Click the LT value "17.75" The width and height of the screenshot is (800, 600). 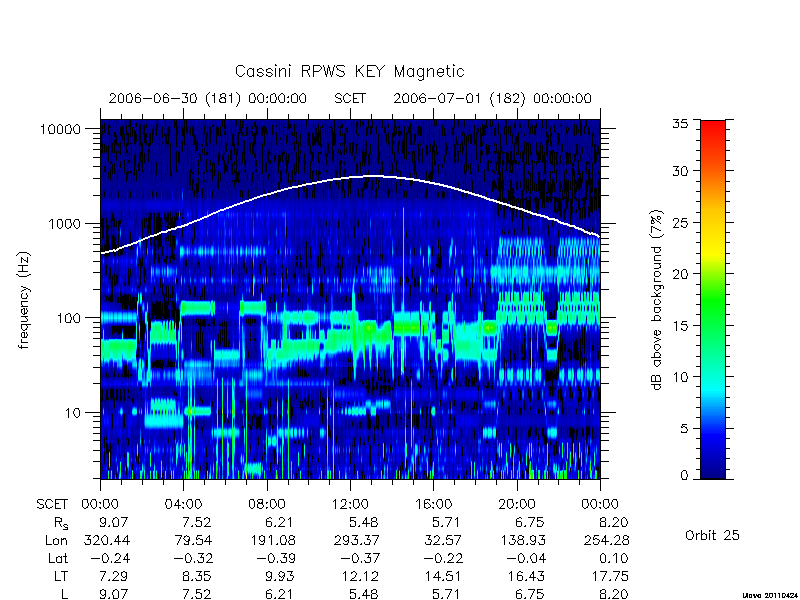point(609,577)
